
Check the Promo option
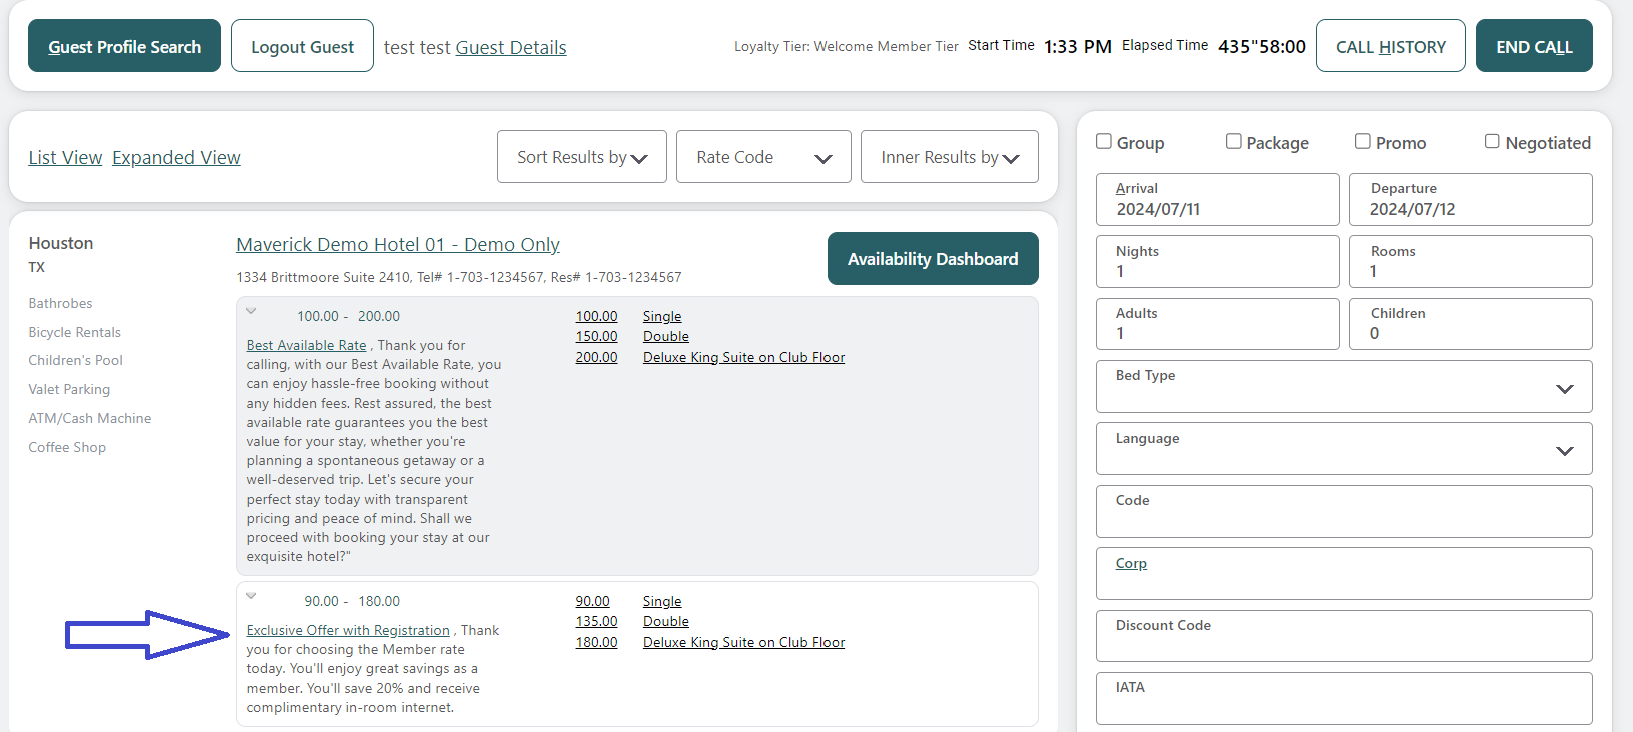tap(1363, 141)
